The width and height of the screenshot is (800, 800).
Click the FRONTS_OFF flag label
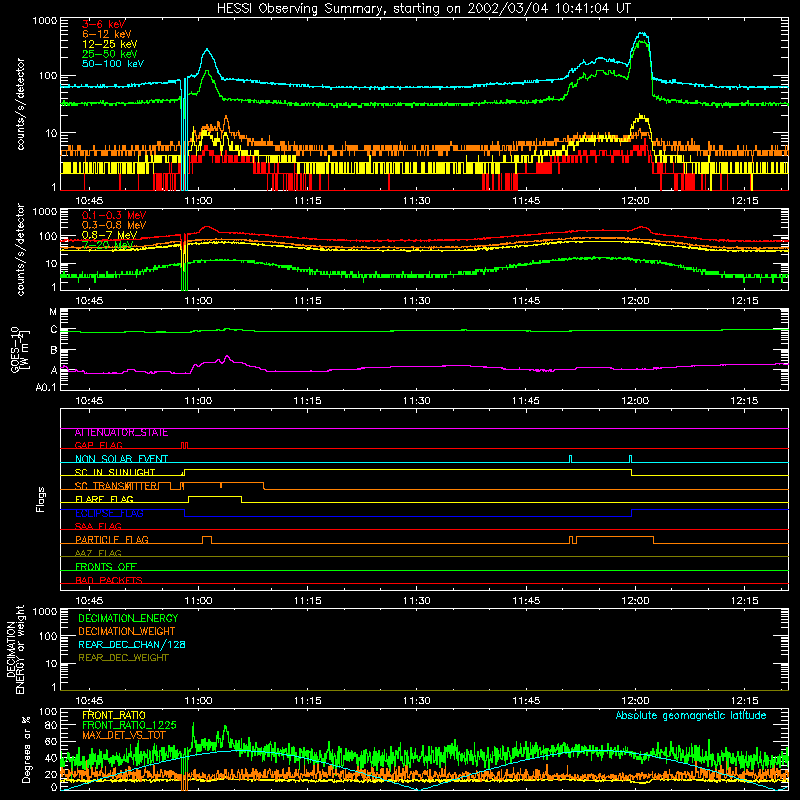pos(106,567)
